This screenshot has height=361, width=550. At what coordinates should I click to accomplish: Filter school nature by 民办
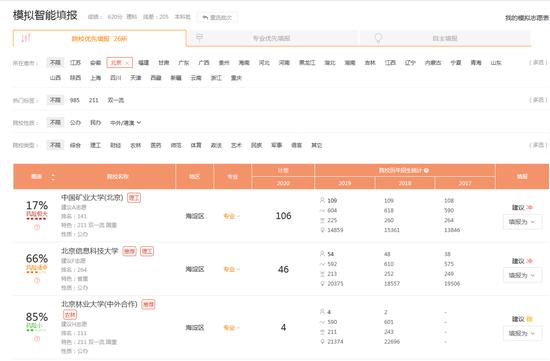tap(95, 122)
